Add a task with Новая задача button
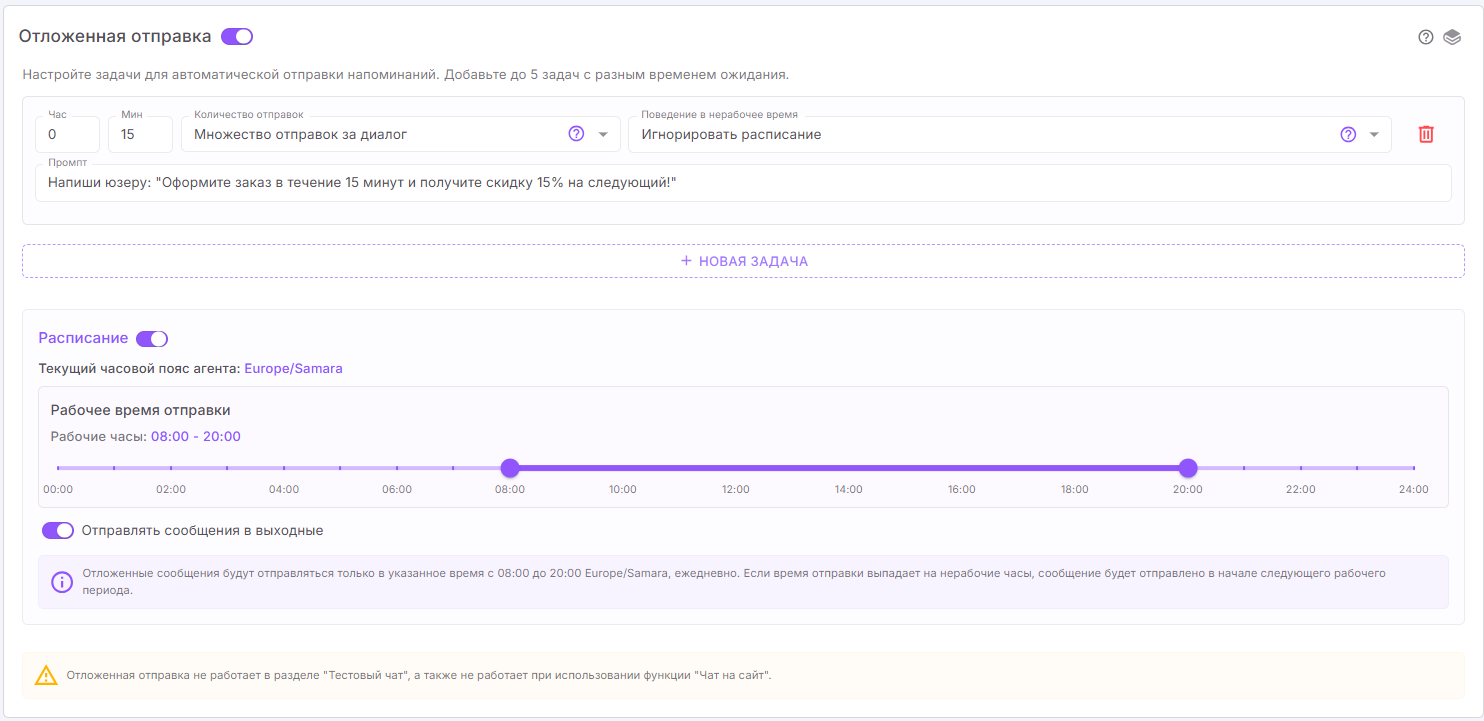The width and height of the screenshot is (1484, 721). (743, 261)
